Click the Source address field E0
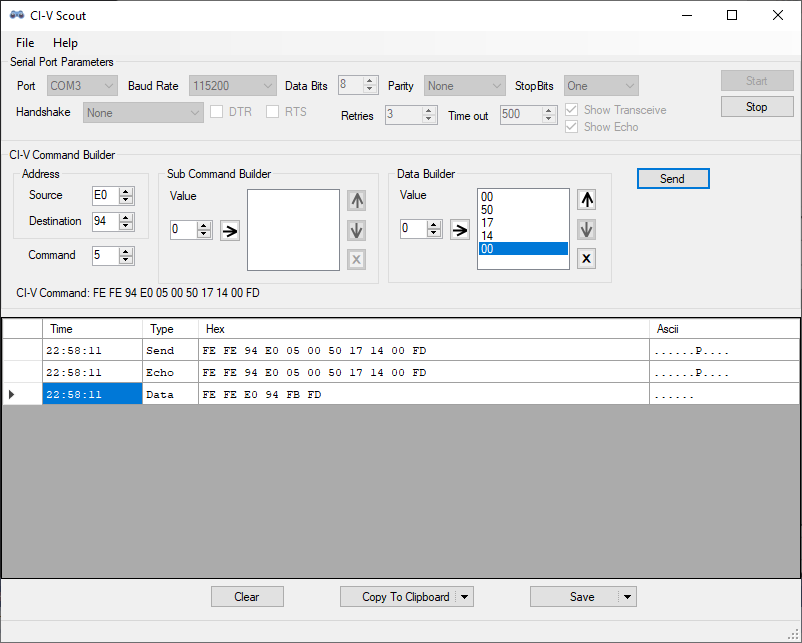802x643 pixels. [x=106, y=195]
